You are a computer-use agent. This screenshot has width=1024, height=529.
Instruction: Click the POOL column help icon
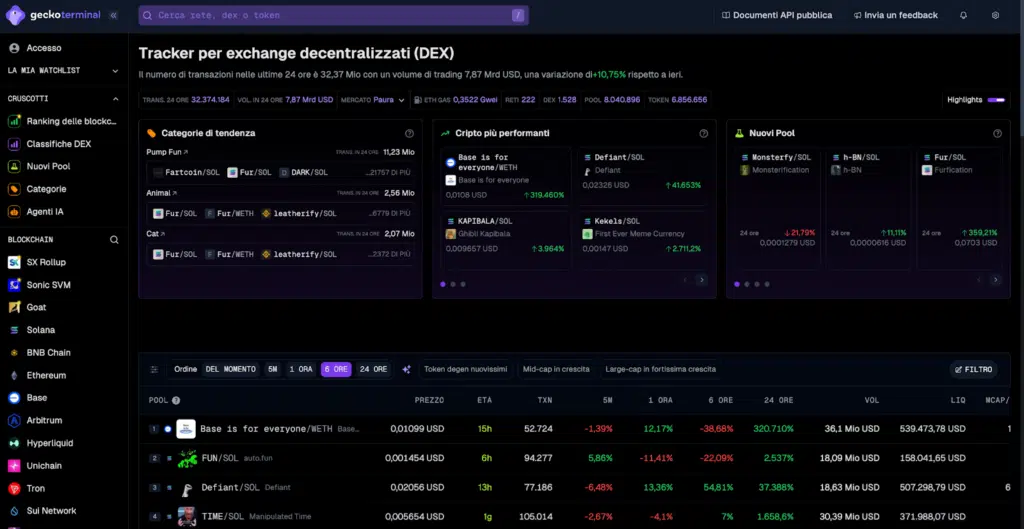pos(176,400)
